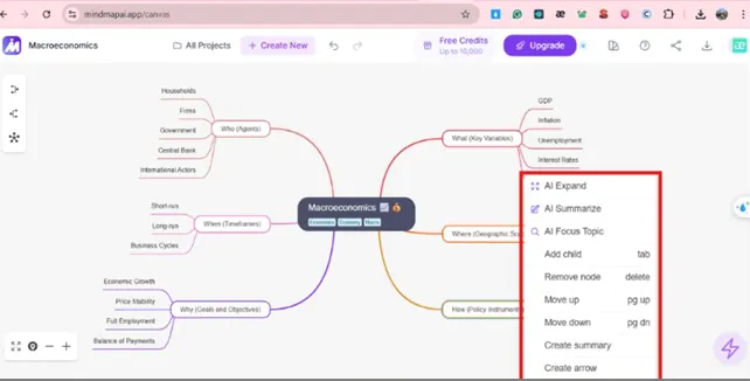Viewport: 750px width, 381px height.
Task: Zoom in with the plus icon
Action: (66, 346)
